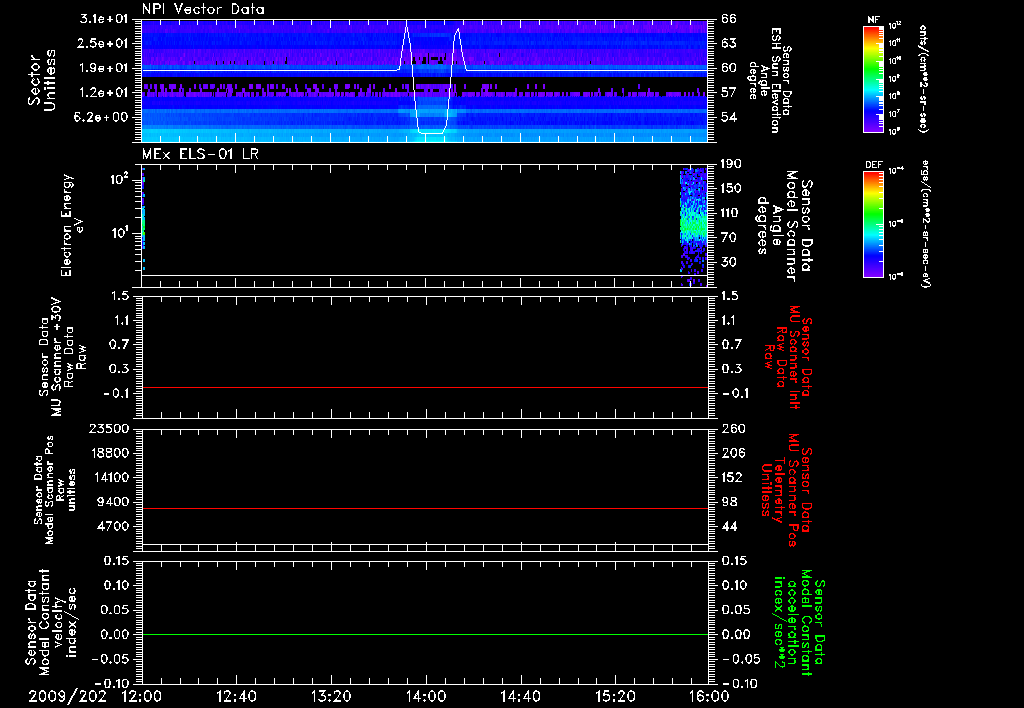The image size is (1024, 708).
Task: Click the '15:20' time tick
Action: 615,697
